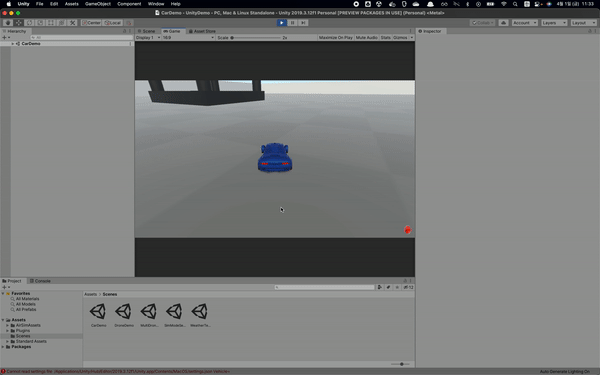The image size is (600, 375).
Task: Select the Rotate tool in toolbar
Action: [x=29, y=23]
